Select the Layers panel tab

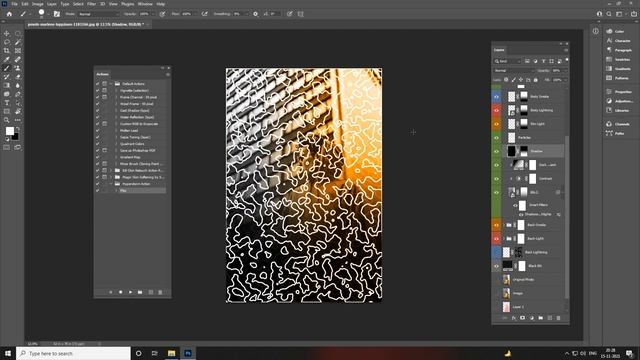pyautogui.click(x=499, y=50)
